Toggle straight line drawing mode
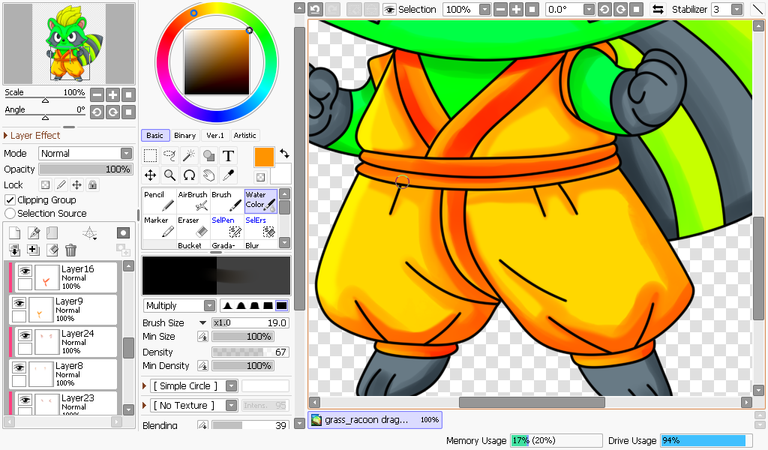Viewport: 768px width, 450px height. pyautogui.click(x=757, y=9)
